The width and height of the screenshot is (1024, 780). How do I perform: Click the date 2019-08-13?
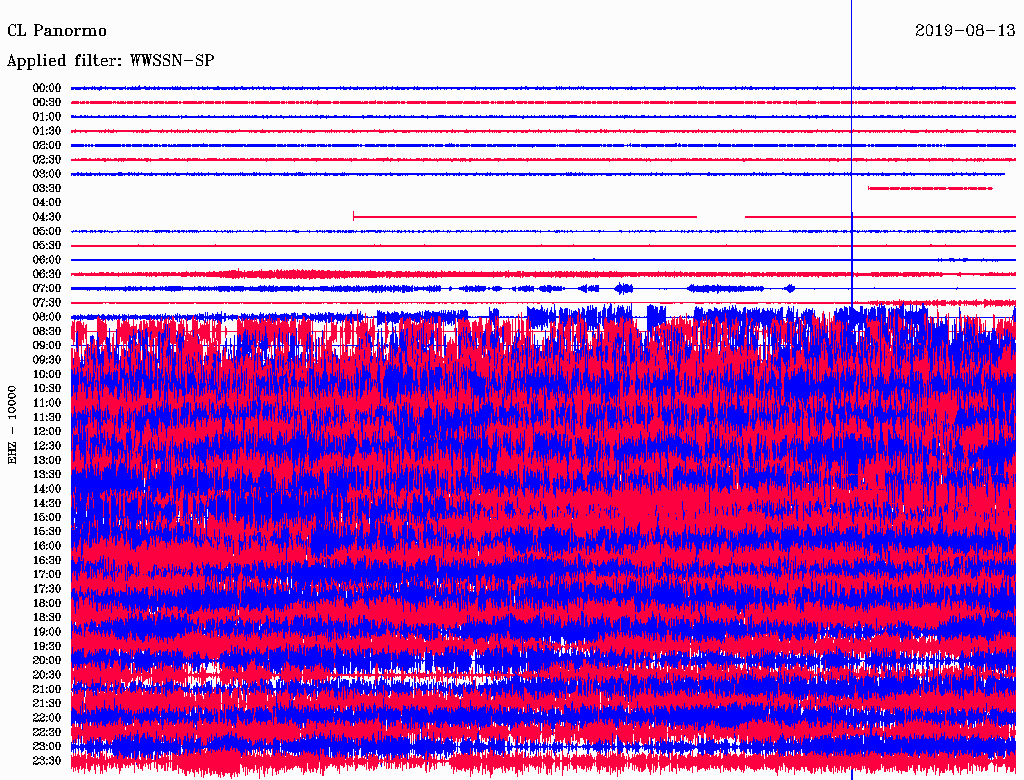coord(965,31)
